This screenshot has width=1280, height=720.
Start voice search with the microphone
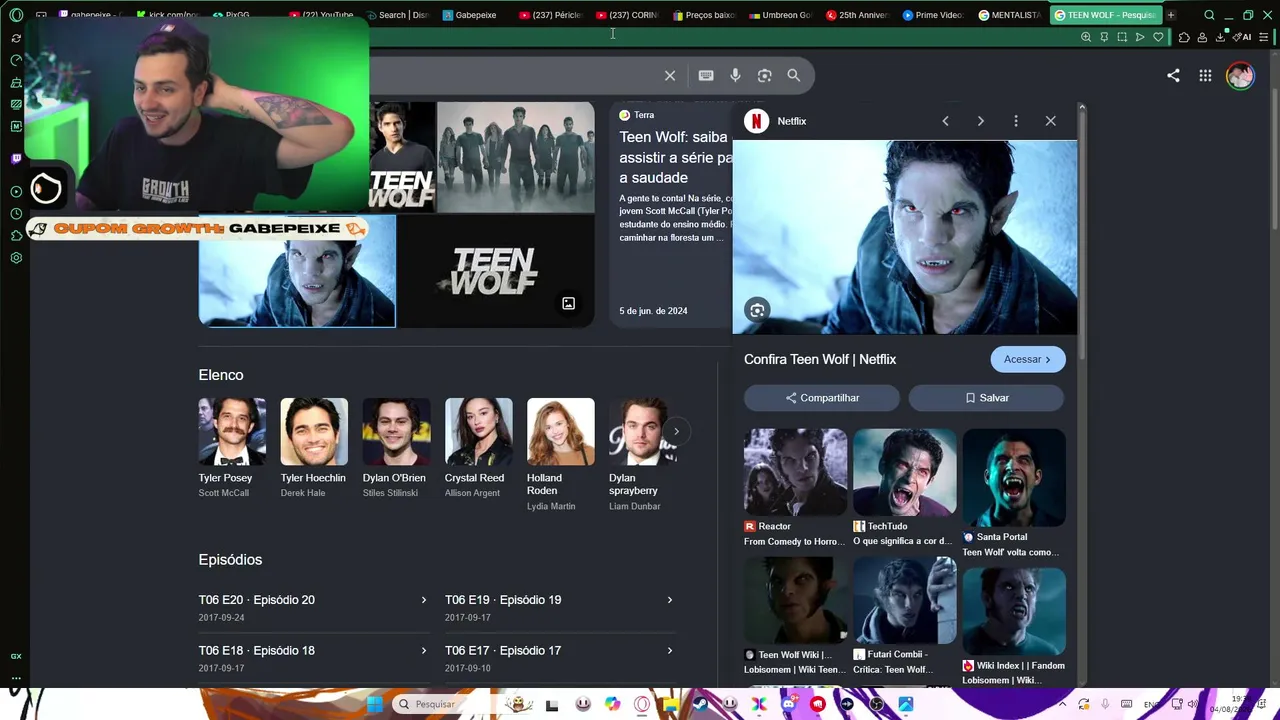[735, 76]
